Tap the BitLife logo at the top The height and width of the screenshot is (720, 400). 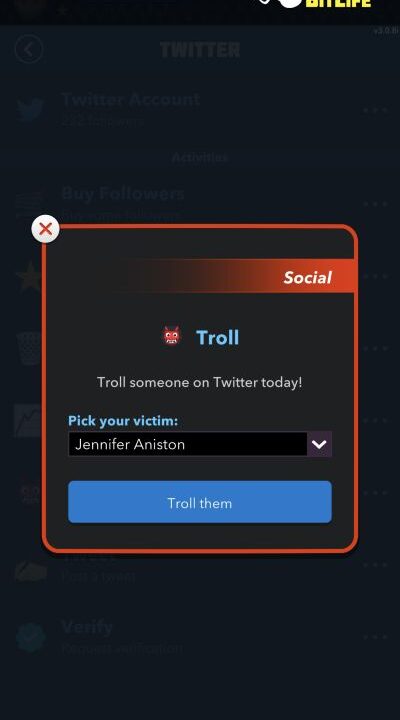point(316,4)
